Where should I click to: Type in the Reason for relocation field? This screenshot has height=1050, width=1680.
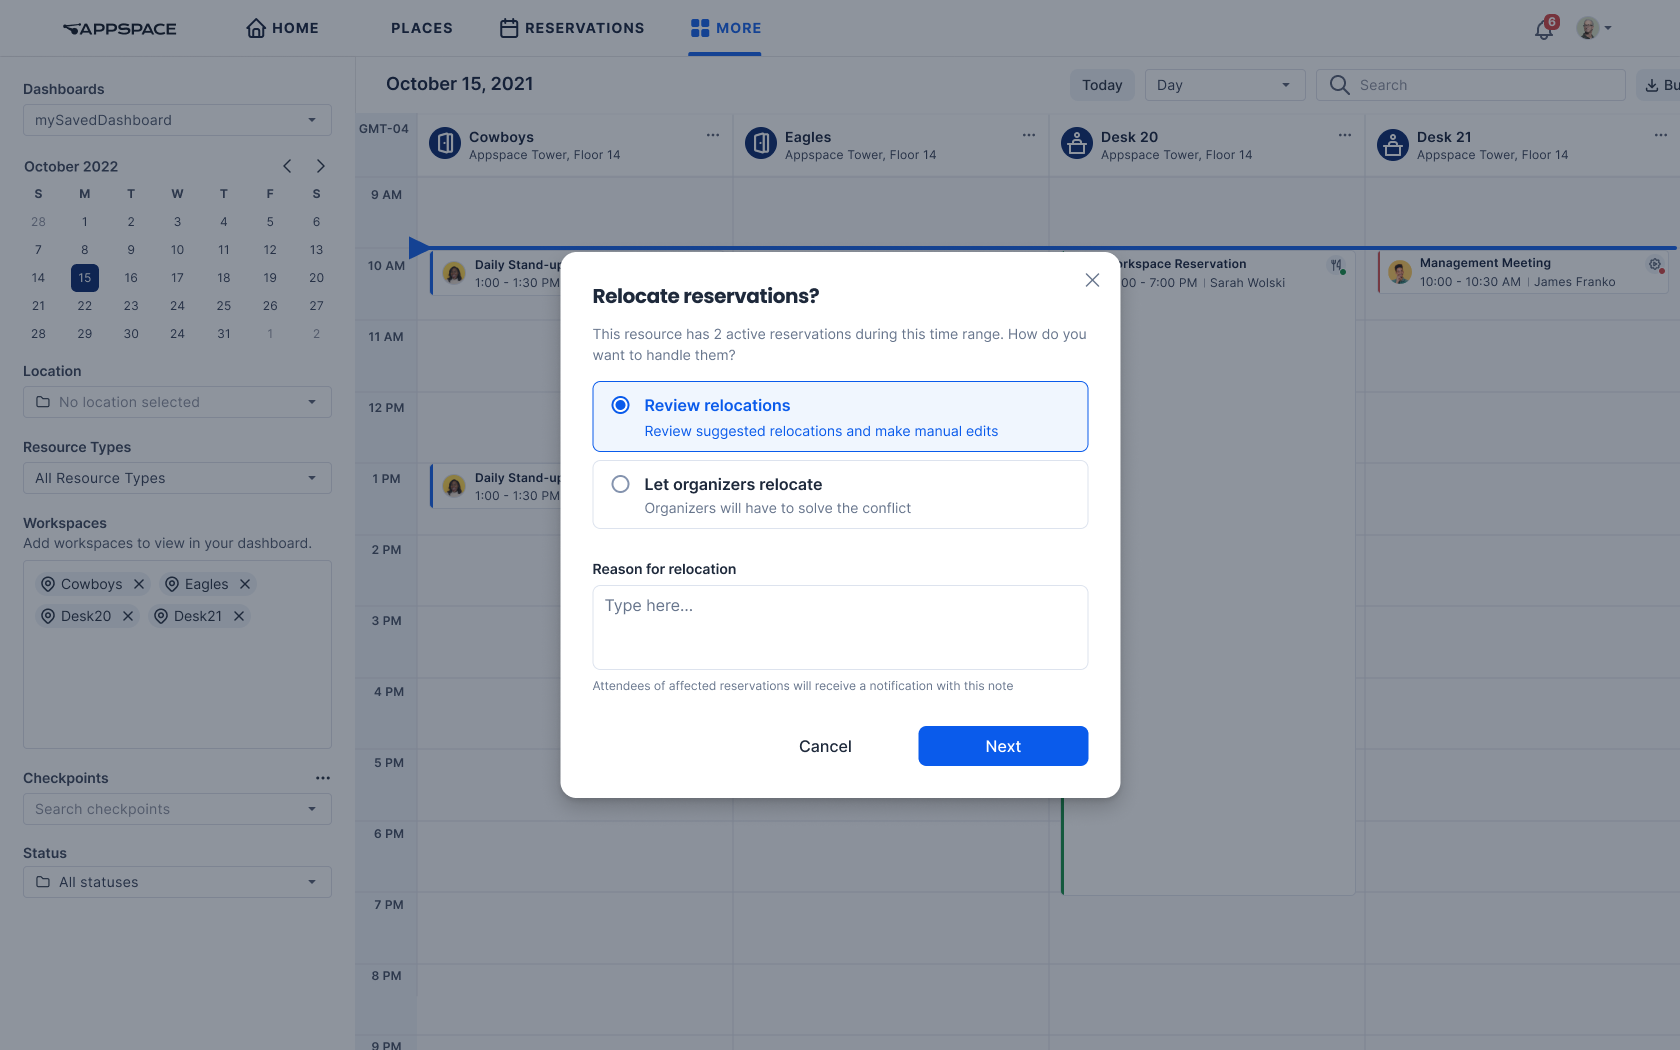840,627
